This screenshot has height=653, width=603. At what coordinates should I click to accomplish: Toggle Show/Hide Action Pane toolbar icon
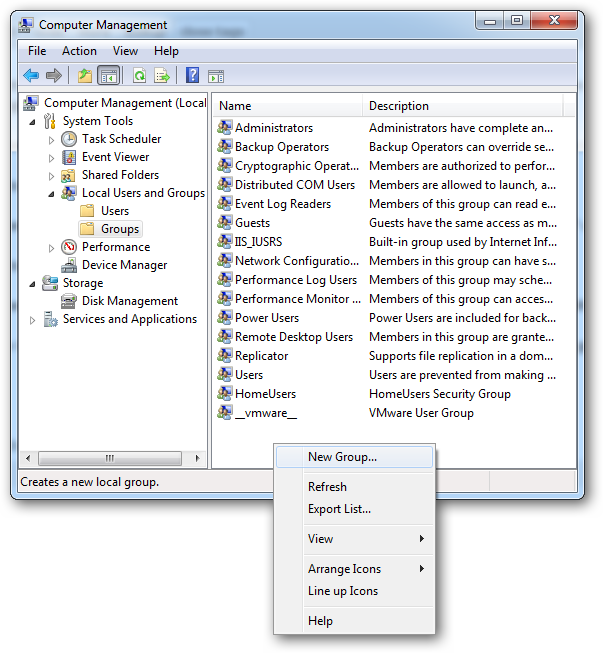[x=216, y=76]
